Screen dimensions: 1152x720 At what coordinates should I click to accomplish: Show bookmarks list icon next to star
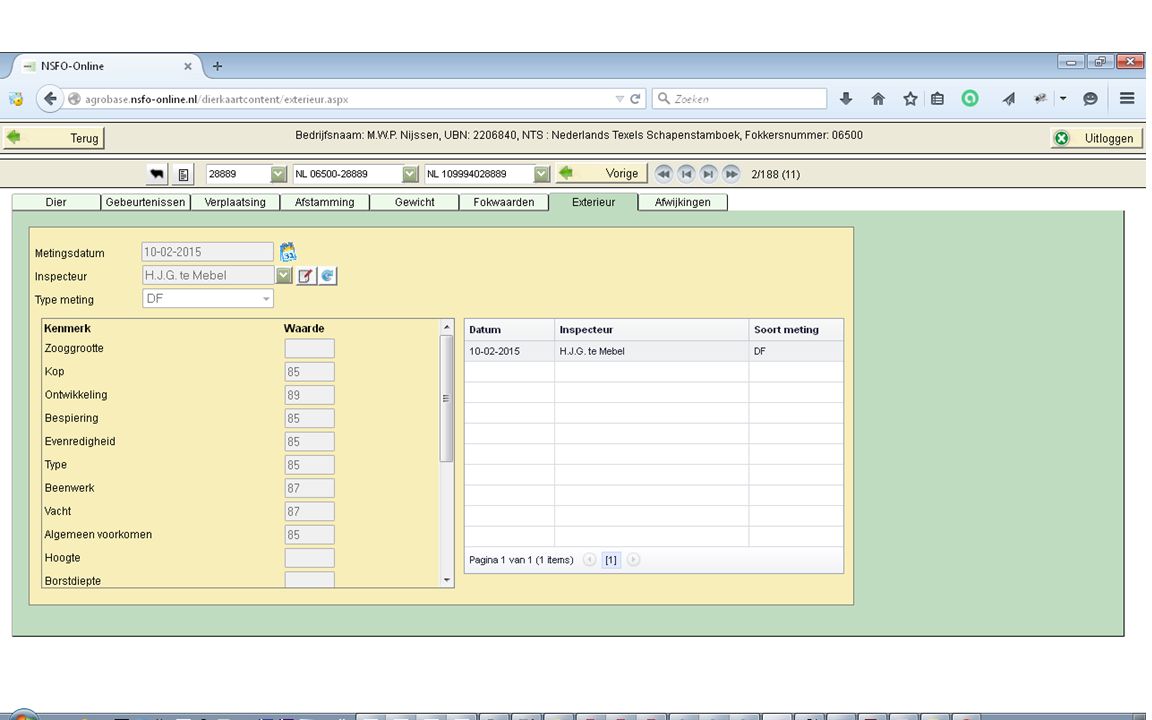pyautogui.click(x=937, y=98)
